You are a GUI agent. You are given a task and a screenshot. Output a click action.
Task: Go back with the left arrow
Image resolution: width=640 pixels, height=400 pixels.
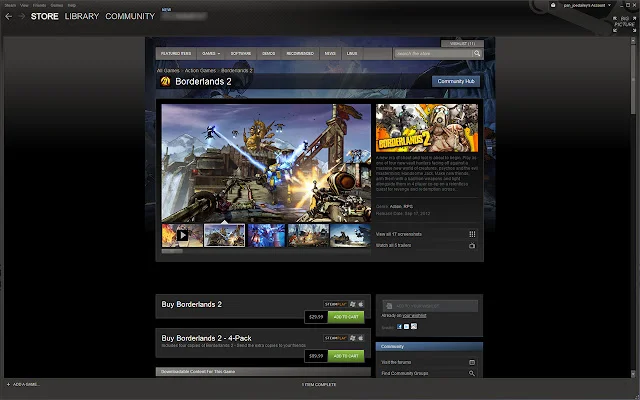pos(9,16)
